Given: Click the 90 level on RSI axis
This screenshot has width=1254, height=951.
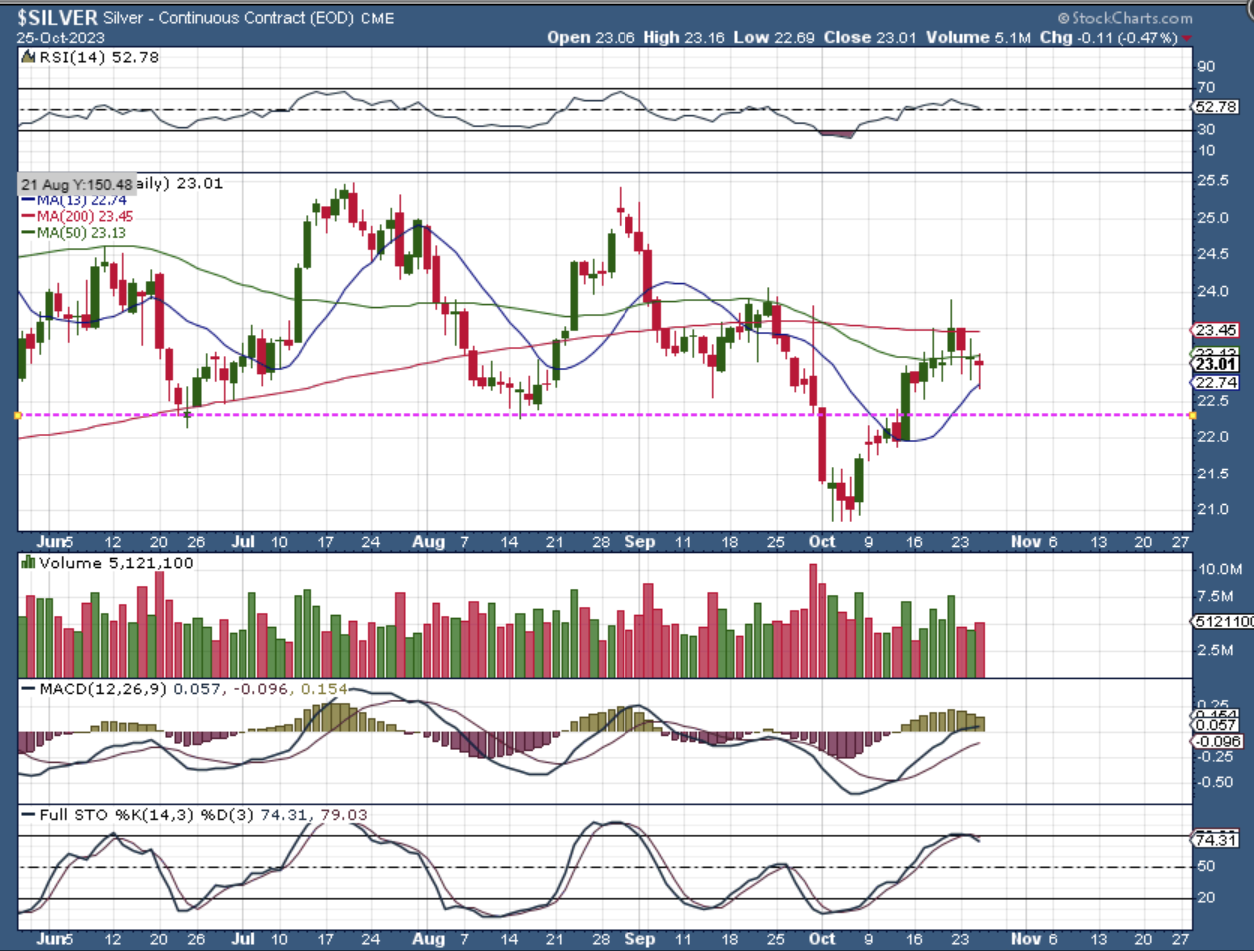Looking at the screenshot, I should click(1207, 67).
